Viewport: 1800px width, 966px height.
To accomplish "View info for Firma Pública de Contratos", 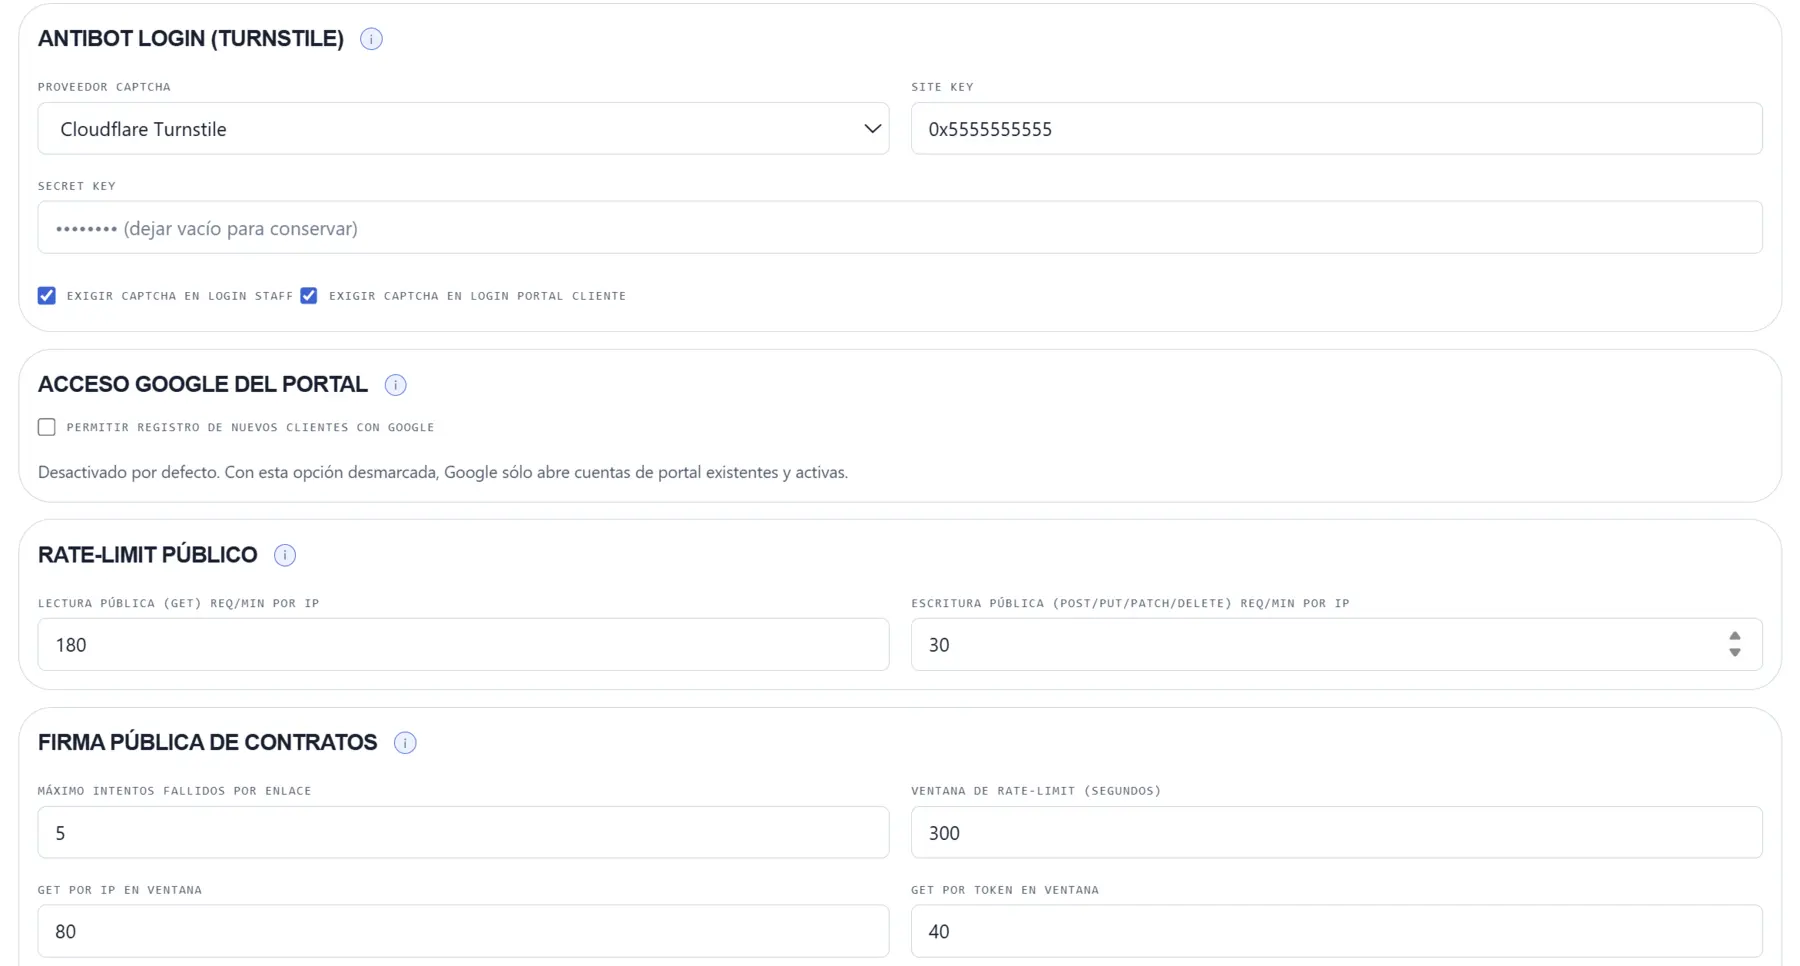I will pos(405,743).
